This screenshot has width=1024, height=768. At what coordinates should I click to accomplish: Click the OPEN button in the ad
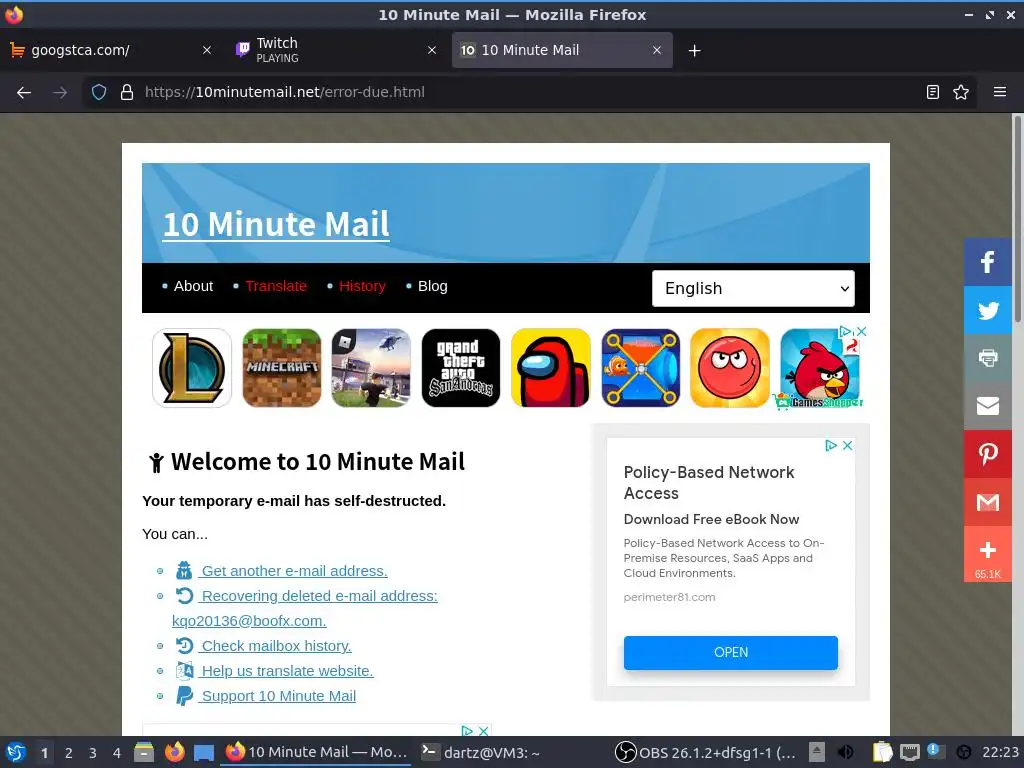[731, 652]
